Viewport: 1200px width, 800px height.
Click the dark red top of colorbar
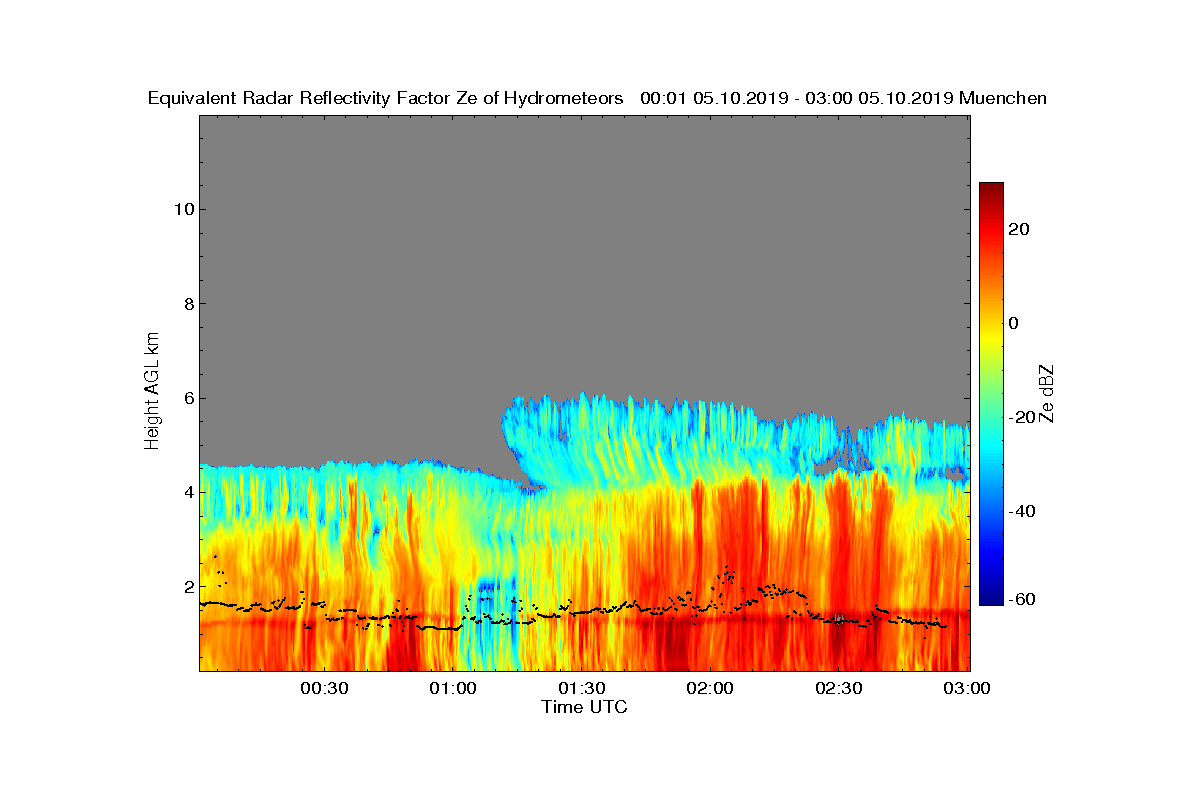tap(991, 189)
